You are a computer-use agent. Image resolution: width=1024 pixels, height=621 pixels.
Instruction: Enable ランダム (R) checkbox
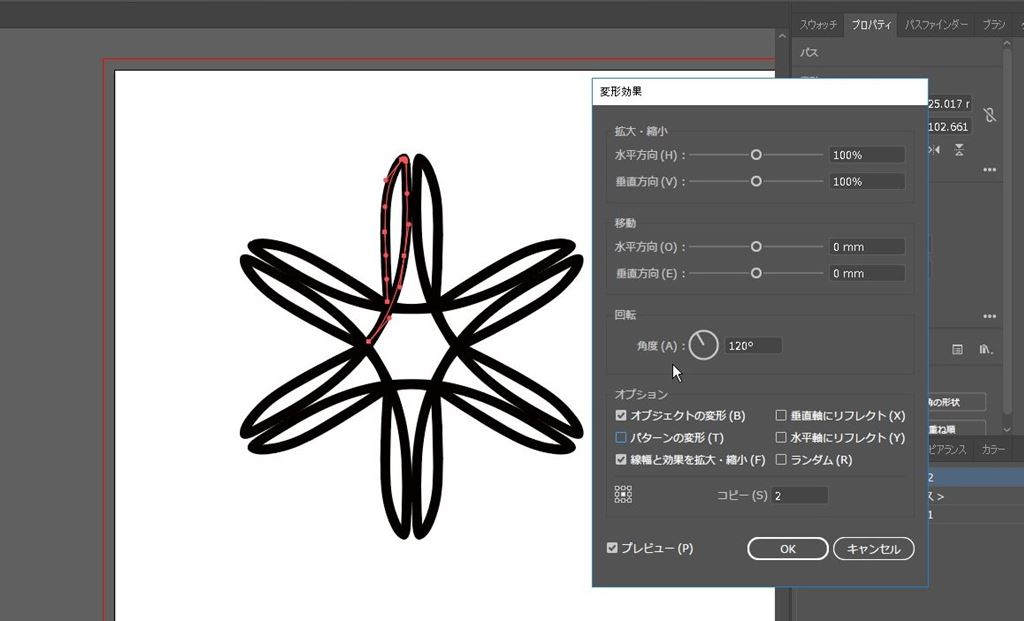pyautogui.click(x=781, y=460)
